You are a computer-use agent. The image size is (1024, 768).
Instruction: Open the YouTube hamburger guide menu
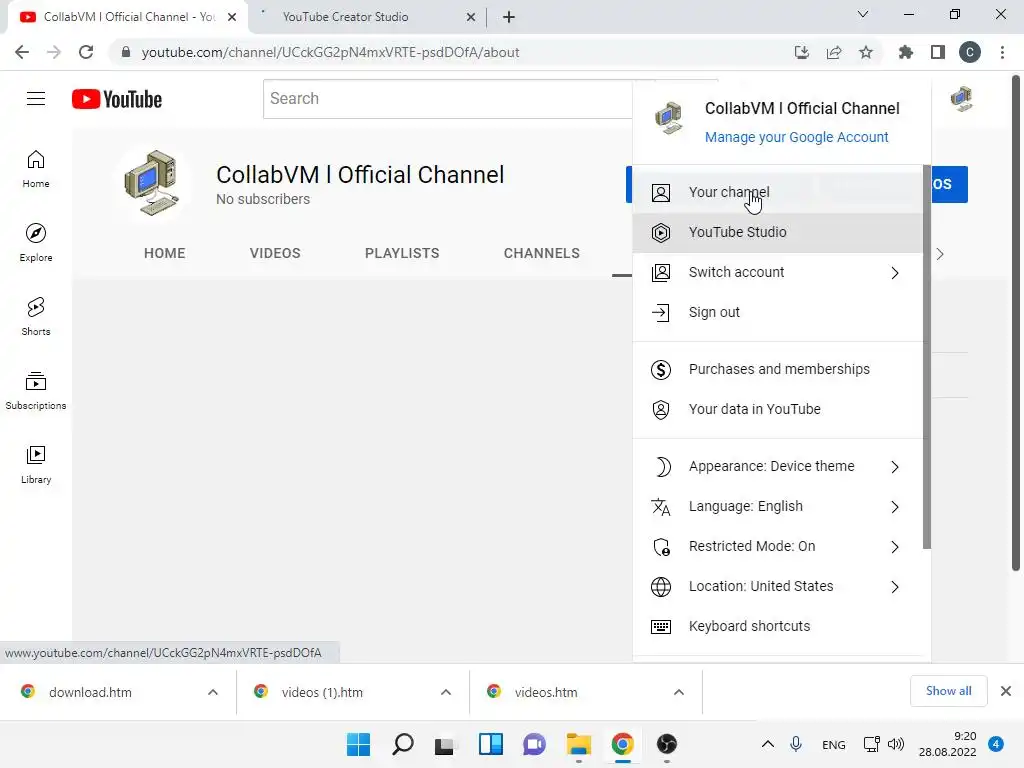(x=36, y=99)
